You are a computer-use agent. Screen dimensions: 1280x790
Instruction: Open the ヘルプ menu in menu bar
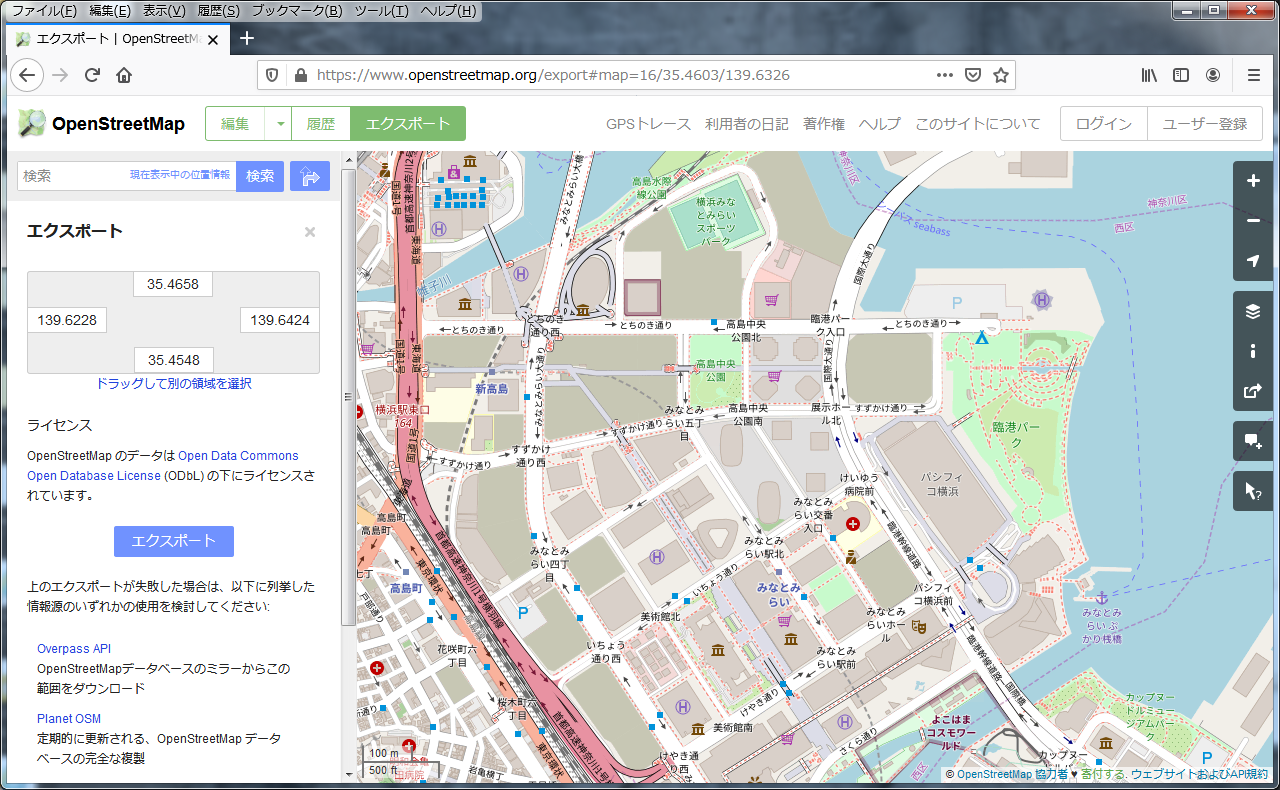coord(447,11)
